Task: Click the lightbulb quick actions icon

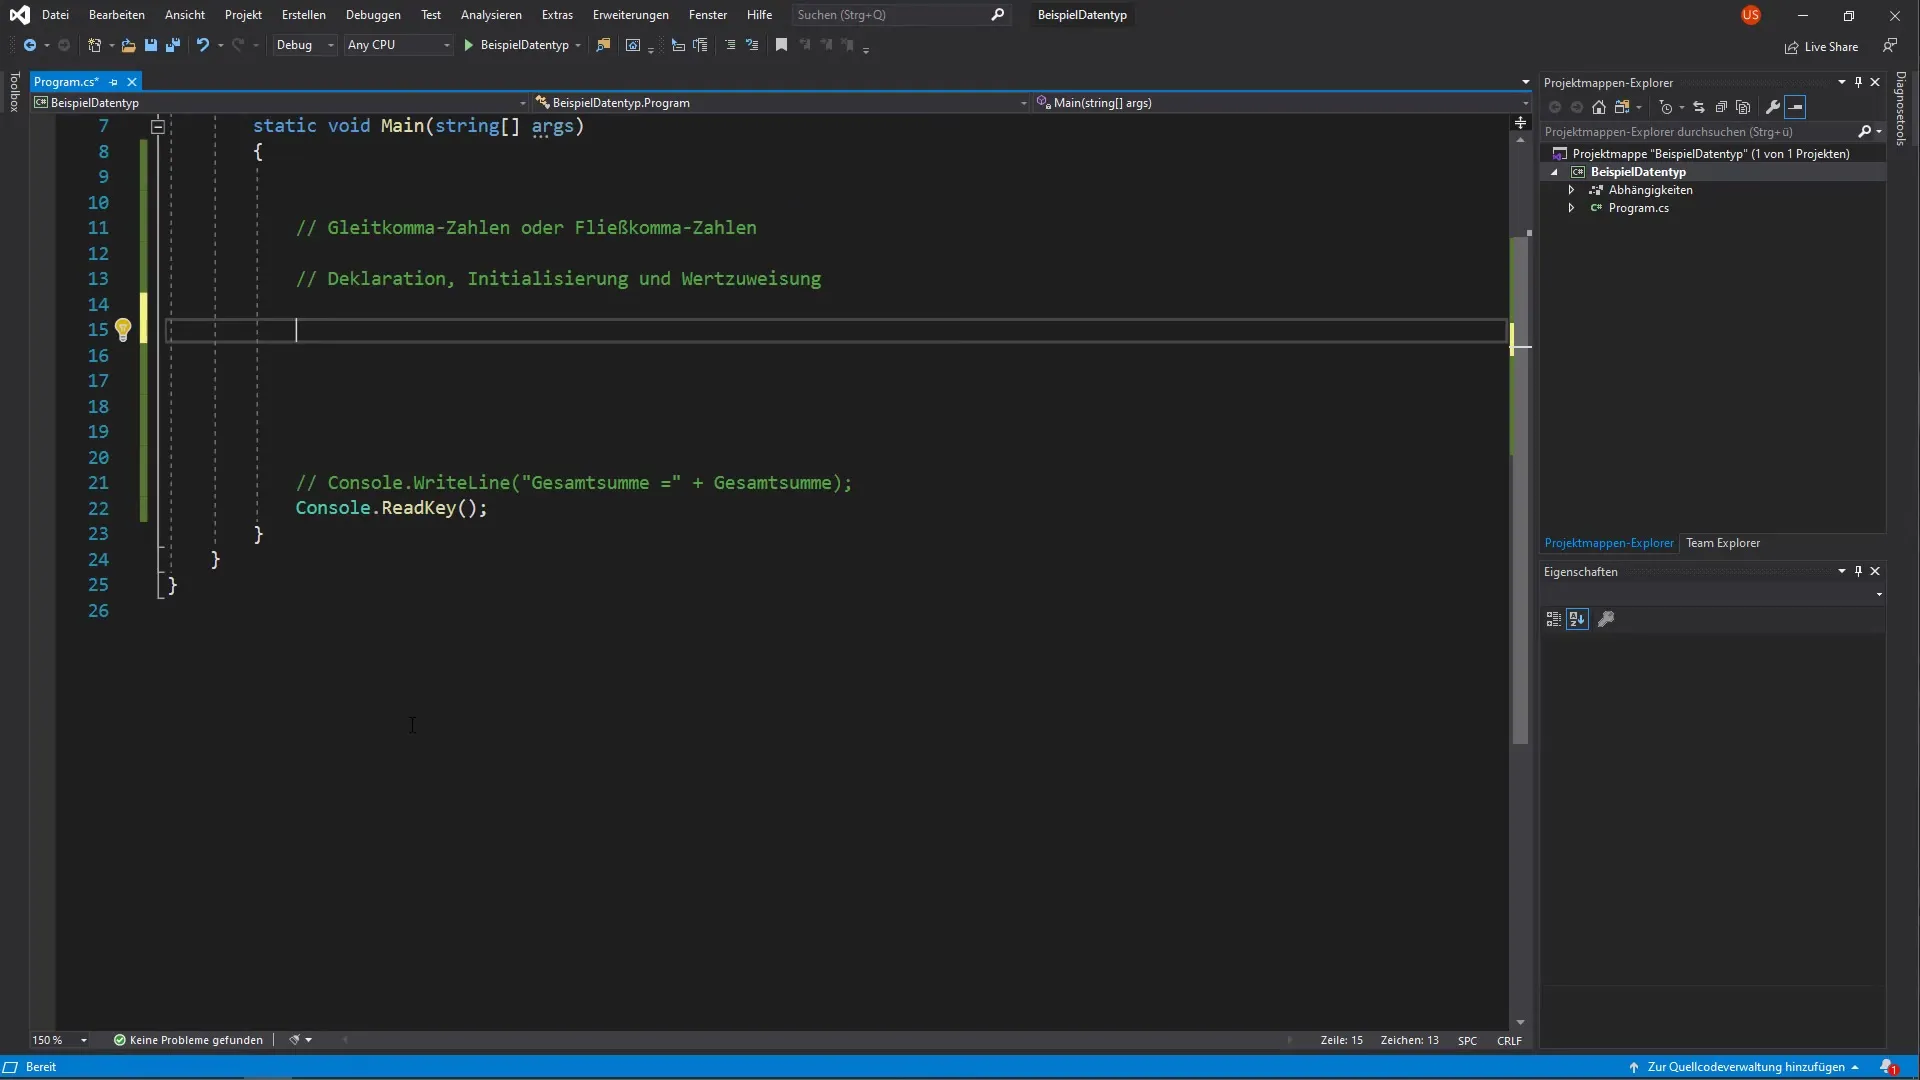Action: [122, 329]
